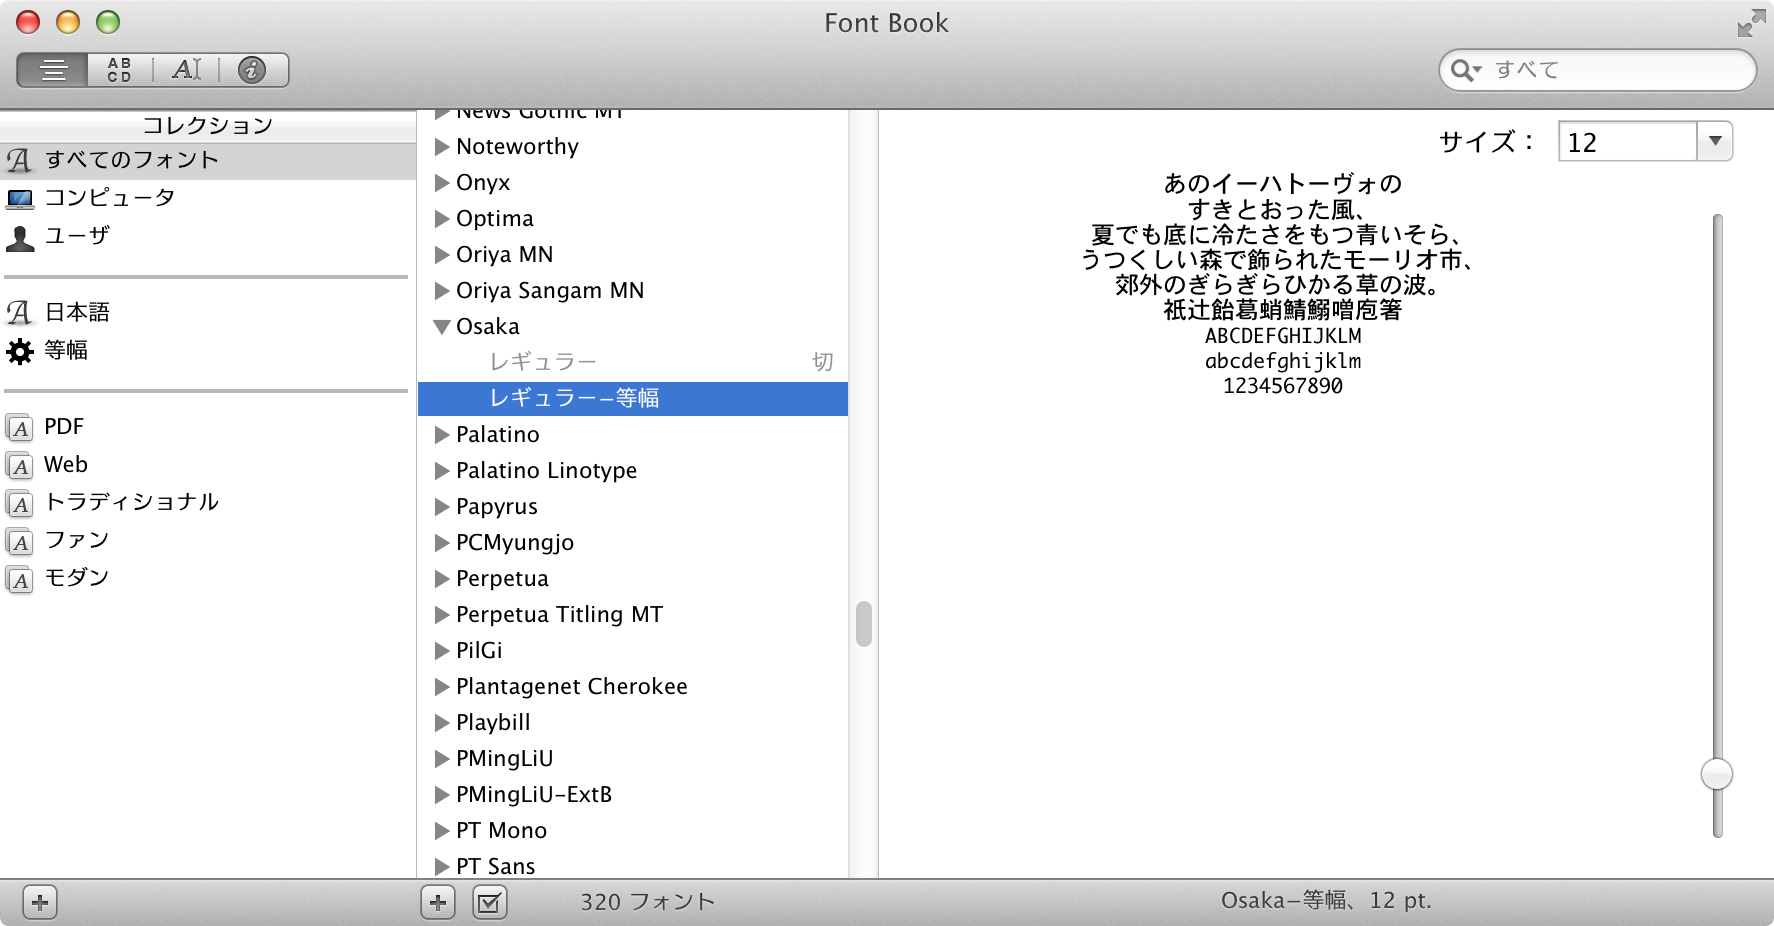The height and width of the screenshot is (926, 1774).
Task: Click the font list scrollbar thumb
Action: tap(864, 624)
